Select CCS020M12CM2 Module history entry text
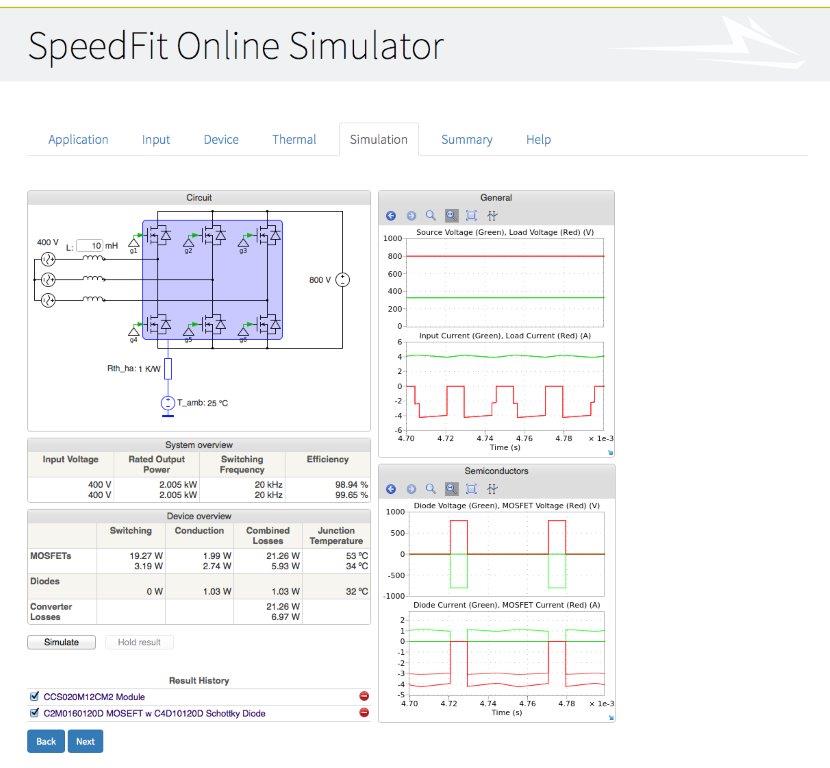830x768 pixels. coord(94,697)
